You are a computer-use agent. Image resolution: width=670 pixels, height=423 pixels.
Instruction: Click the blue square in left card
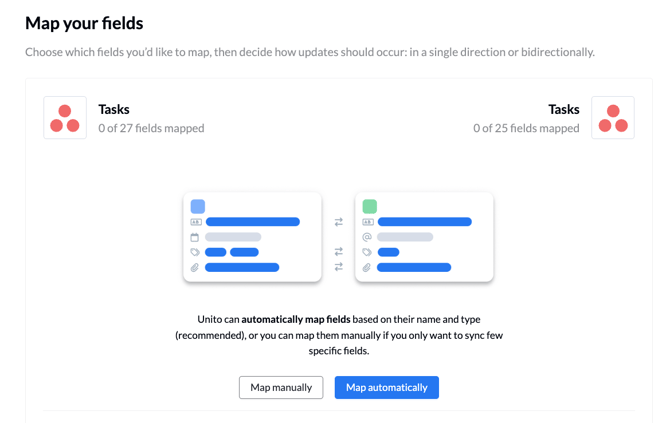[197, 206]
